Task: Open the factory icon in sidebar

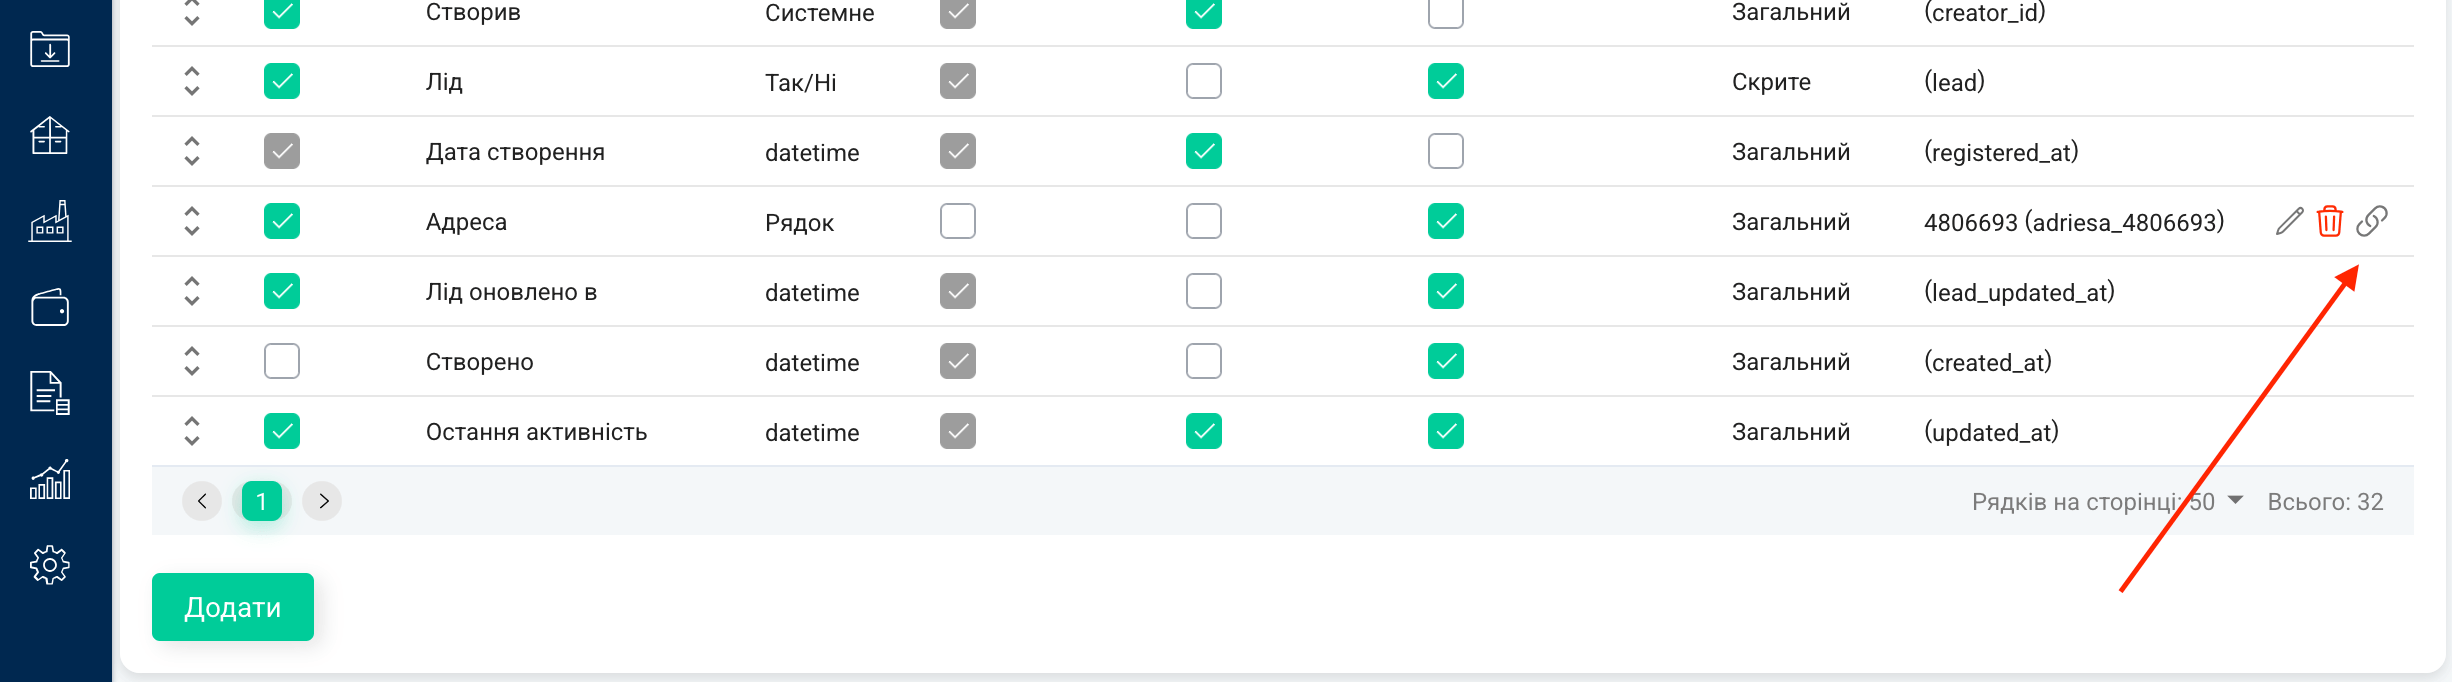Action: (50, 221)
